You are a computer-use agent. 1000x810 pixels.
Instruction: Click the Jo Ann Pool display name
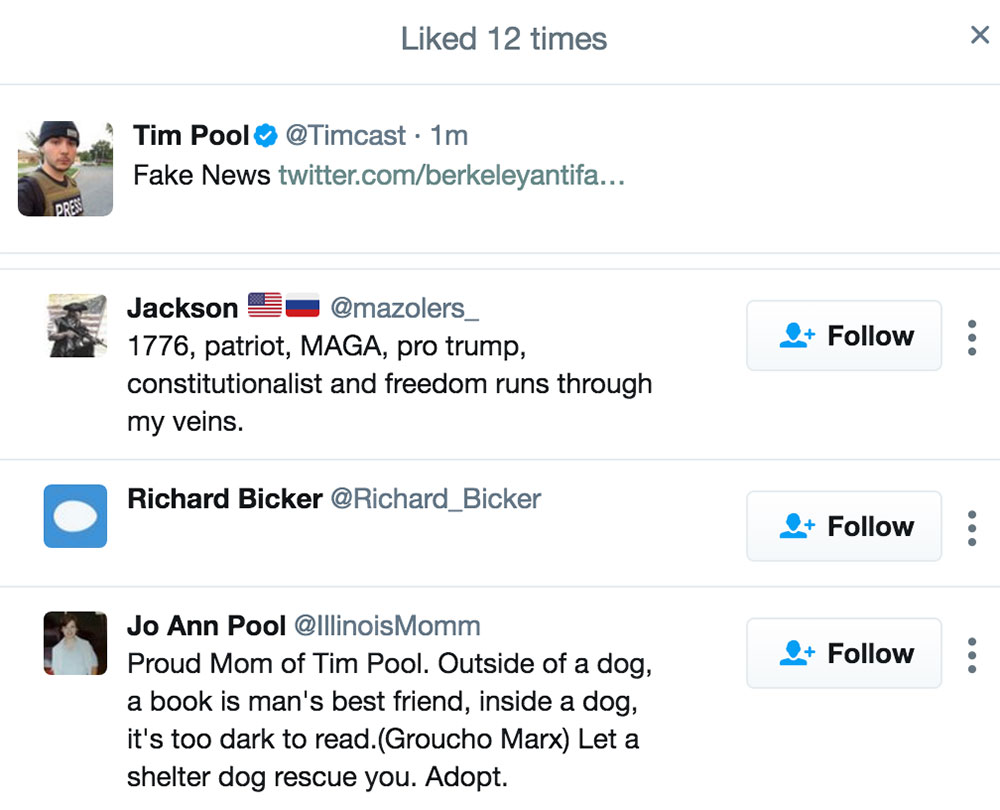206,626
